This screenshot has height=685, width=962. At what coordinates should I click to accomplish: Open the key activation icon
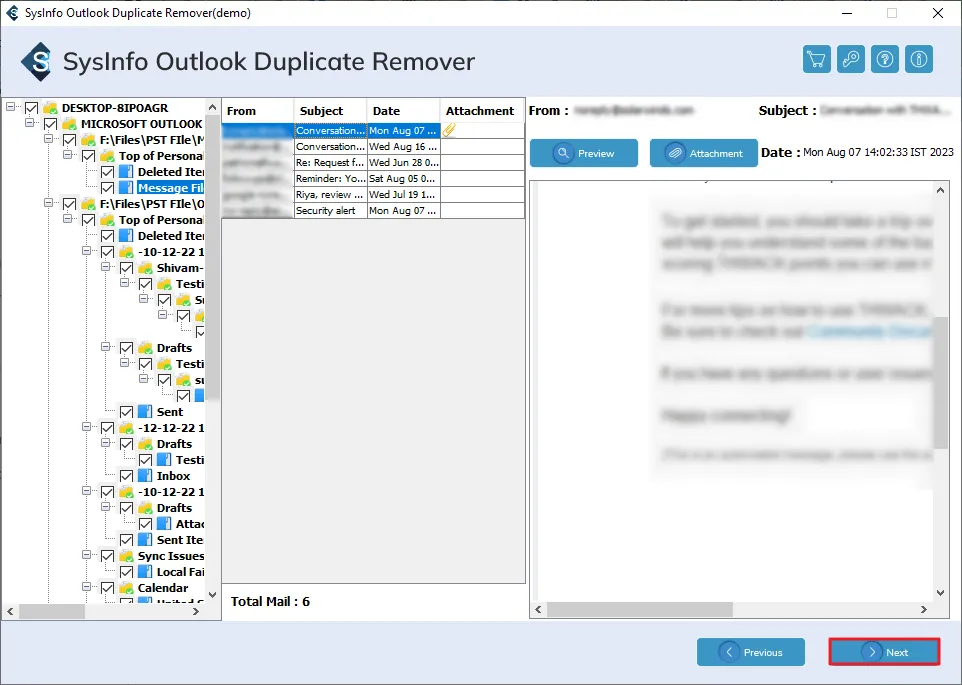(x=851, y=59)
